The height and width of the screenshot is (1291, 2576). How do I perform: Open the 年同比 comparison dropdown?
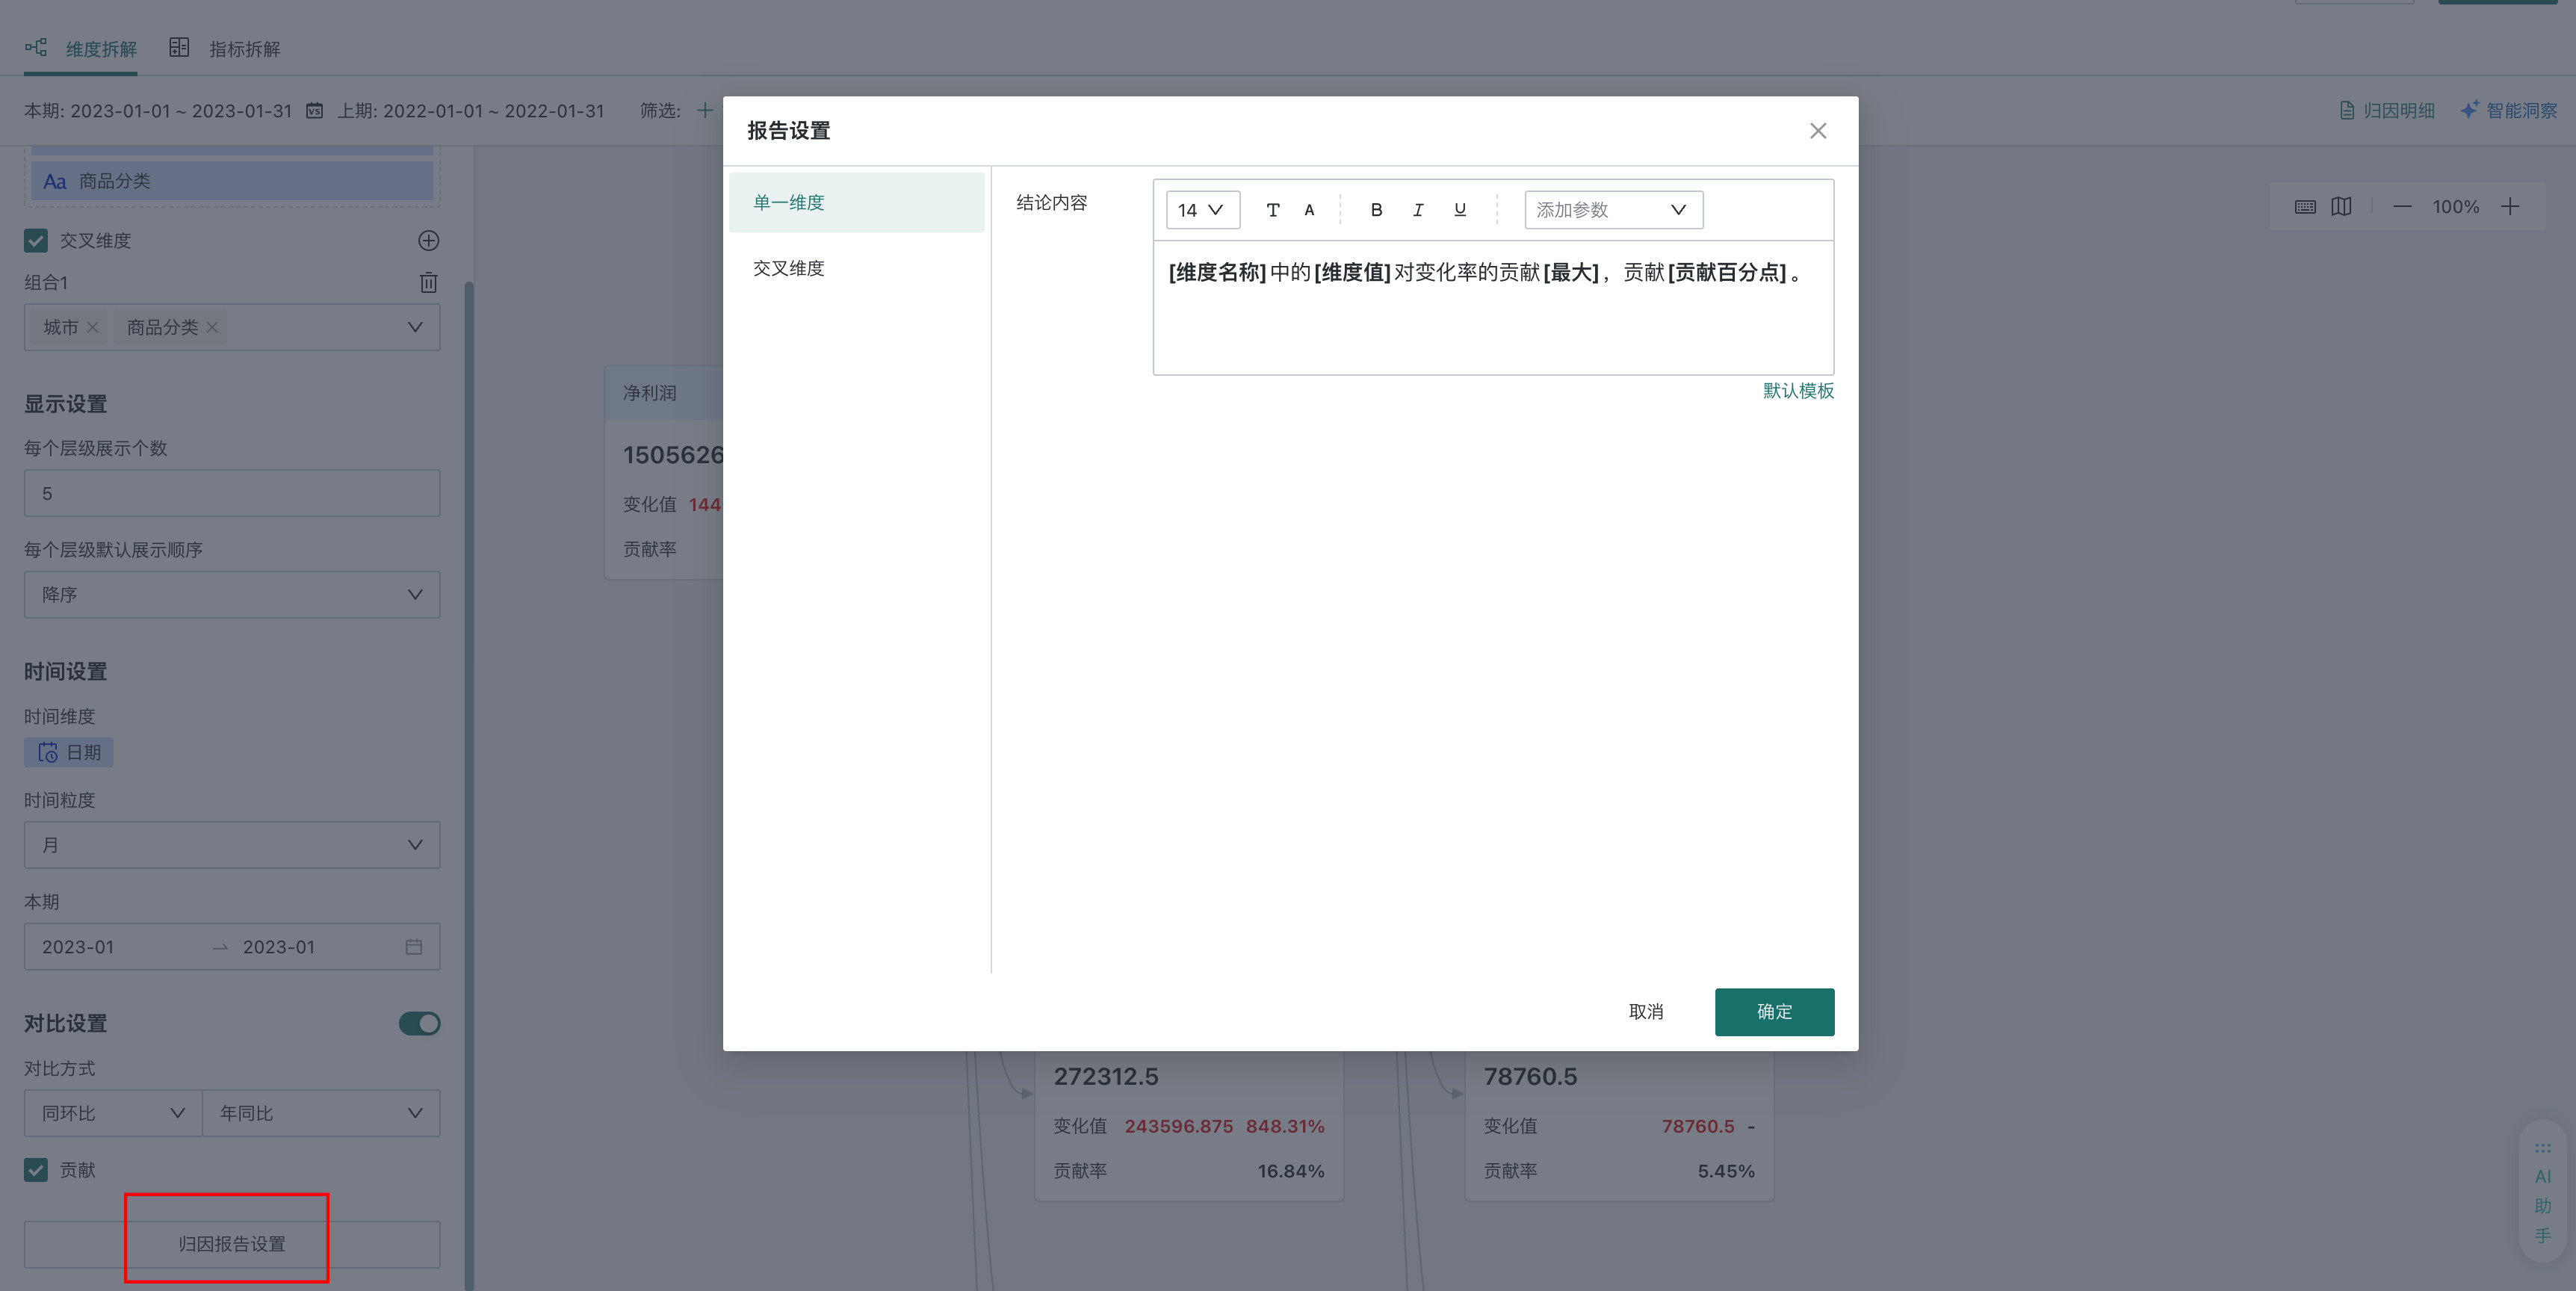coord(321,1113)
